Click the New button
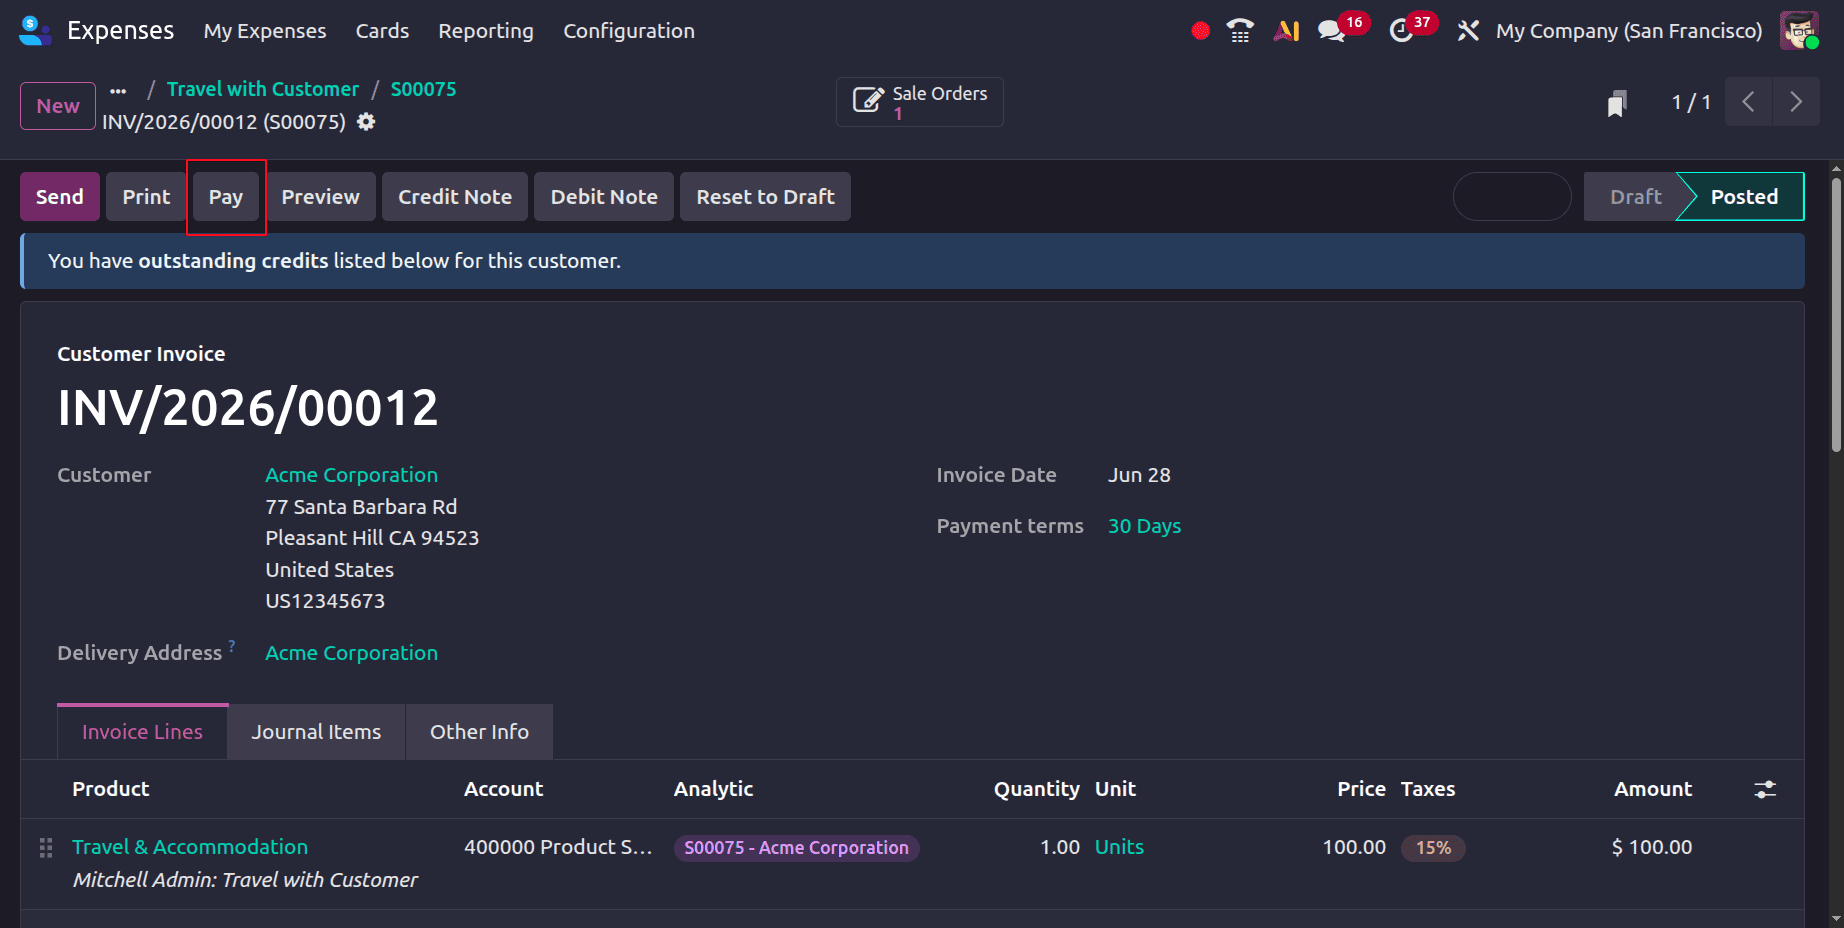This screenshot has height=928, width=1844. click(x=58, y=106)
